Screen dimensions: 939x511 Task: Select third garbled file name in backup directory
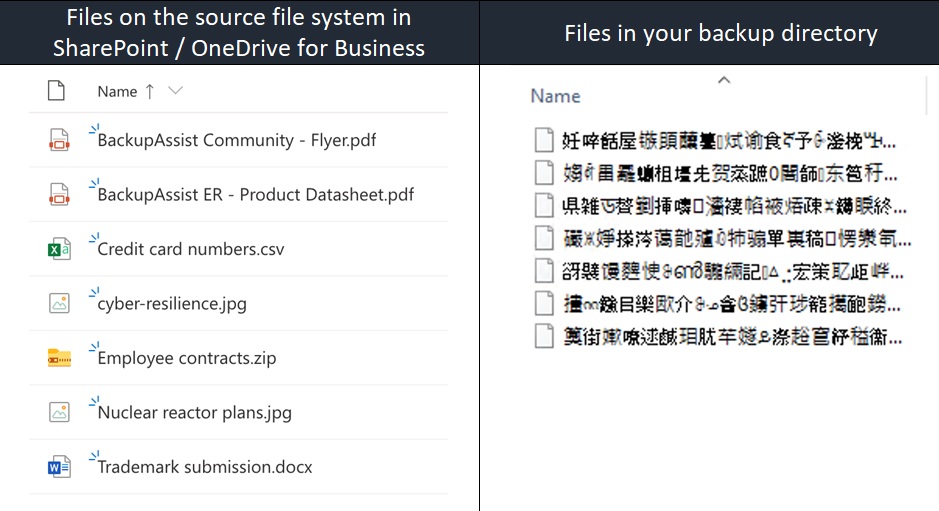(x=734, y=206)
